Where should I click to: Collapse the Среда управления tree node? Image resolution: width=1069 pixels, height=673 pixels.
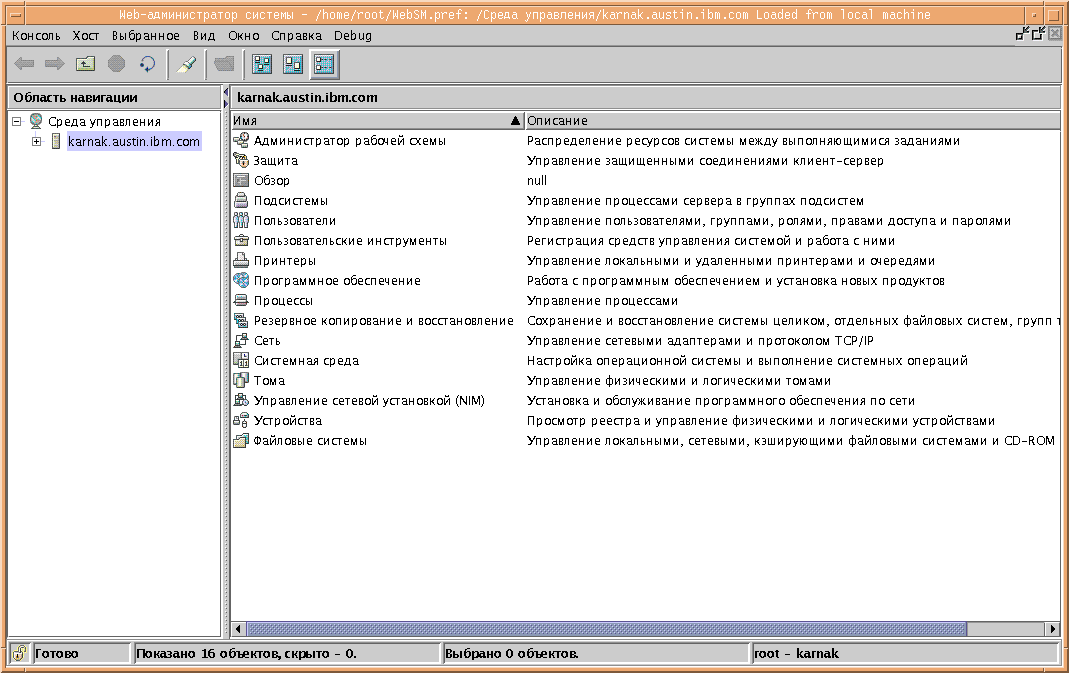pyautogui.click(x=17, y=121)
